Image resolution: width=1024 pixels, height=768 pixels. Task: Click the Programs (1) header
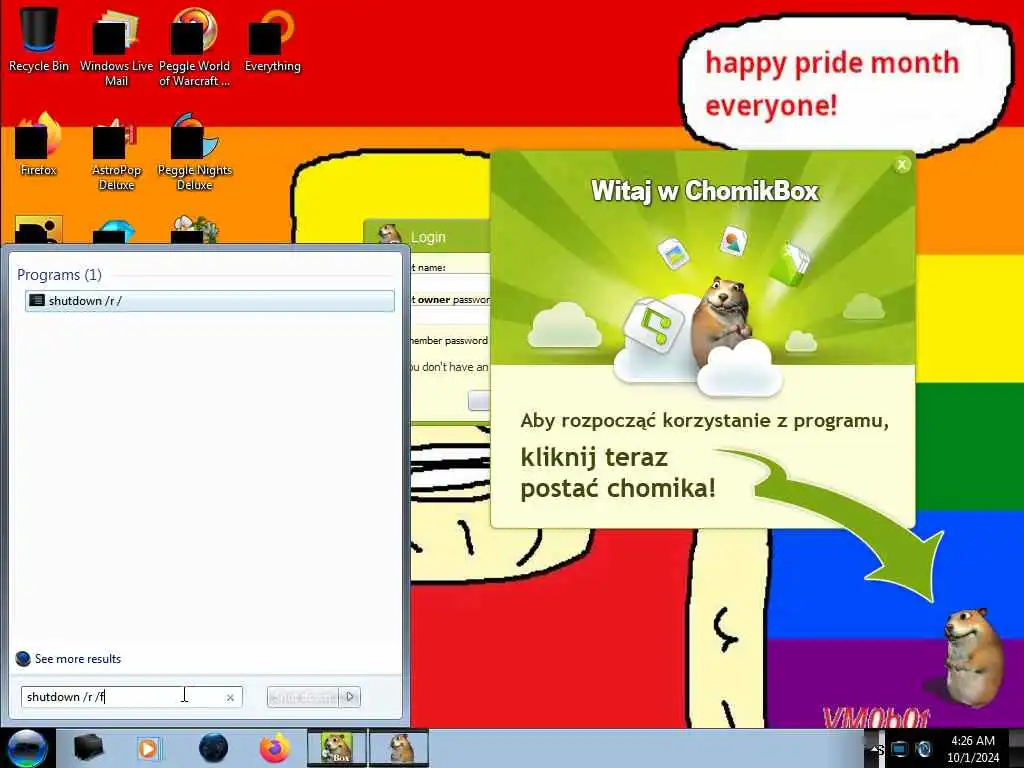pyautogui.click(x=59, y=274)
